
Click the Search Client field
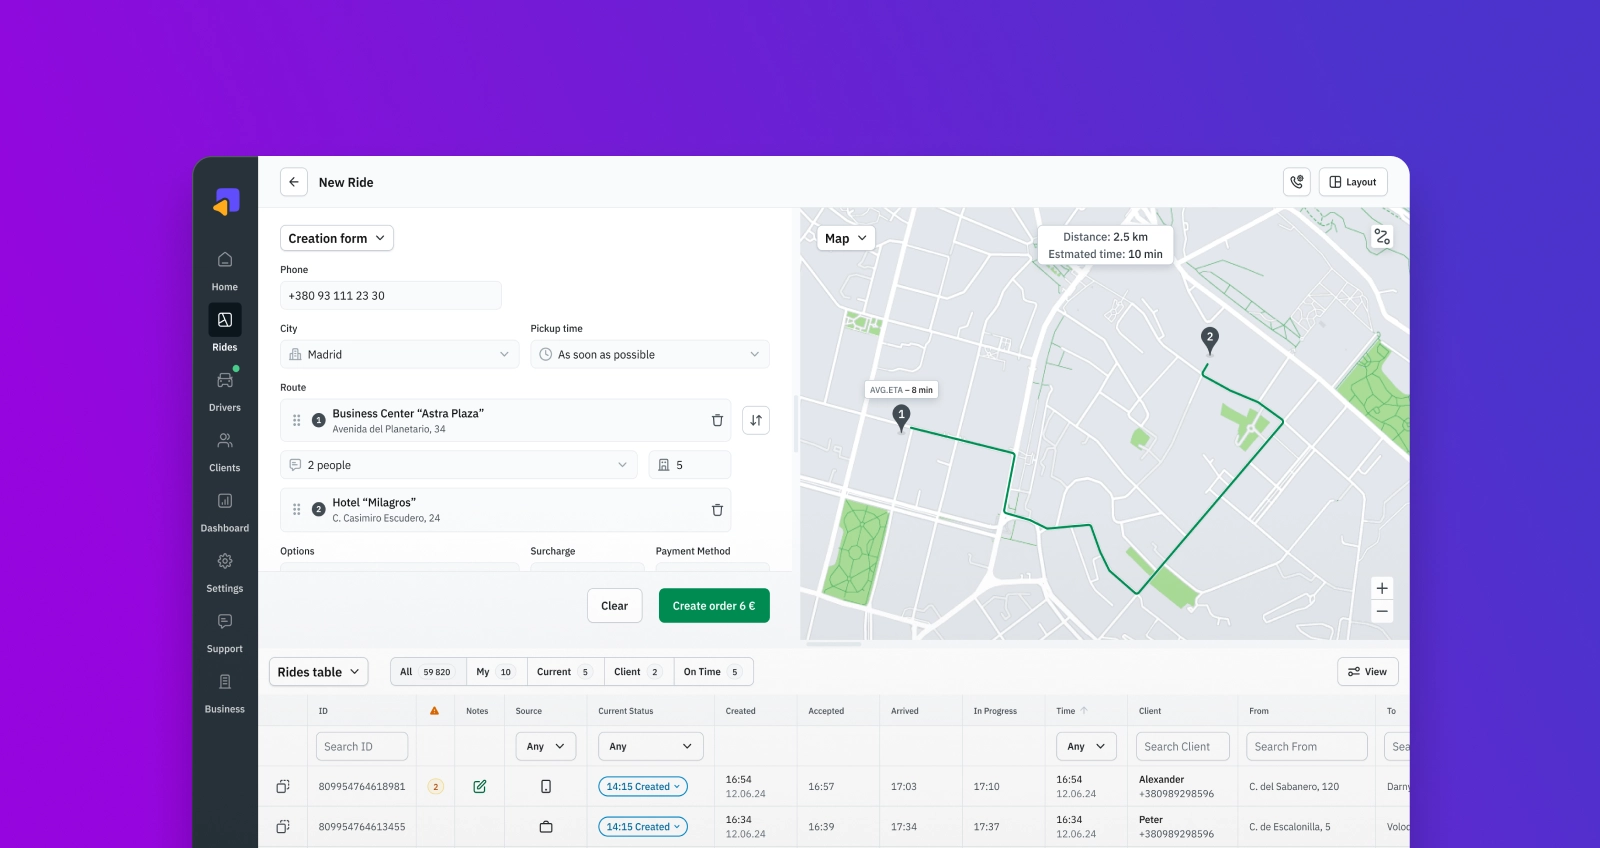click(x=1182, y=746)
